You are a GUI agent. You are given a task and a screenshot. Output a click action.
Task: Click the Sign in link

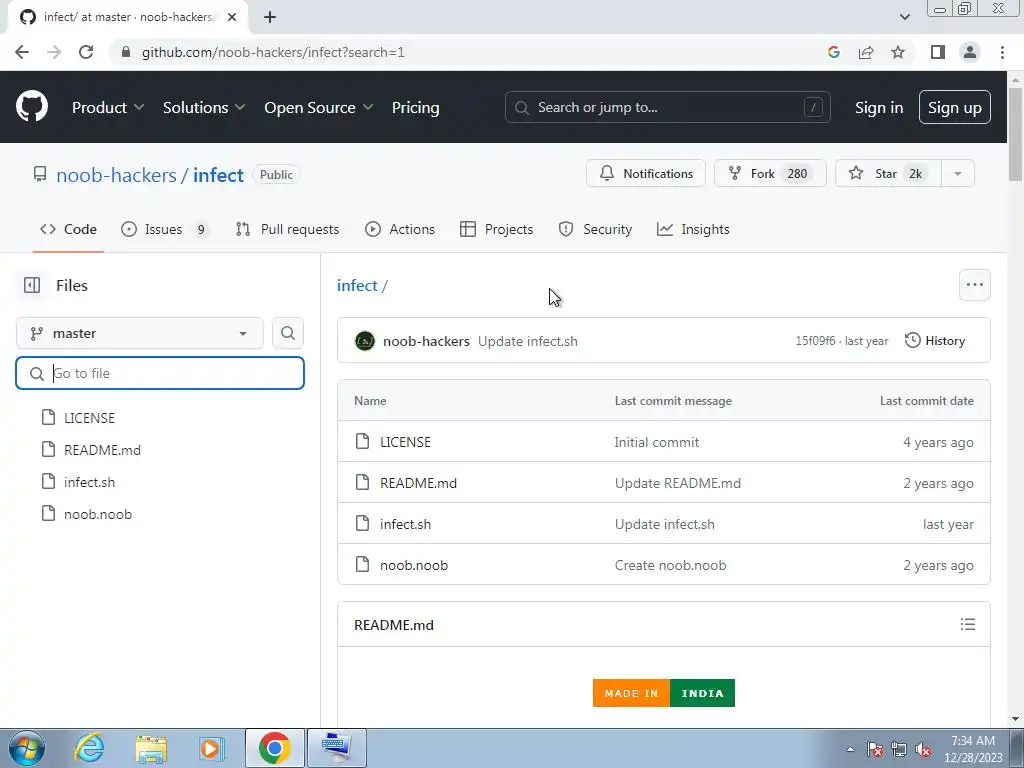coord(878,107)
